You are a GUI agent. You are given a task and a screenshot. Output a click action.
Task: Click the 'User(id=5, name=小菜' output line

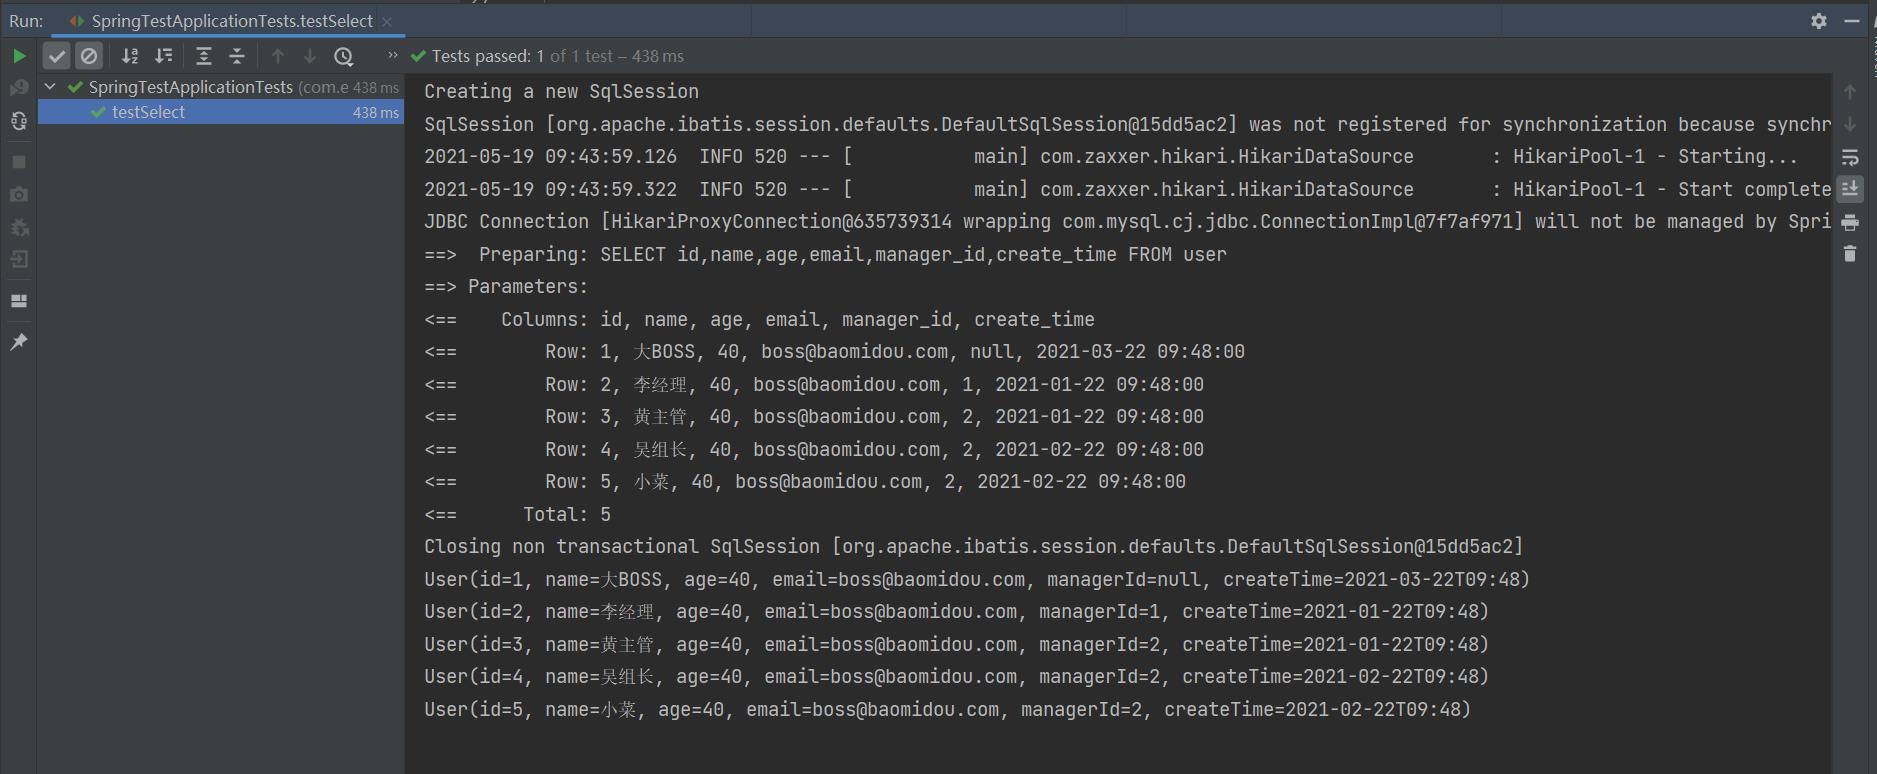(948, 710)
